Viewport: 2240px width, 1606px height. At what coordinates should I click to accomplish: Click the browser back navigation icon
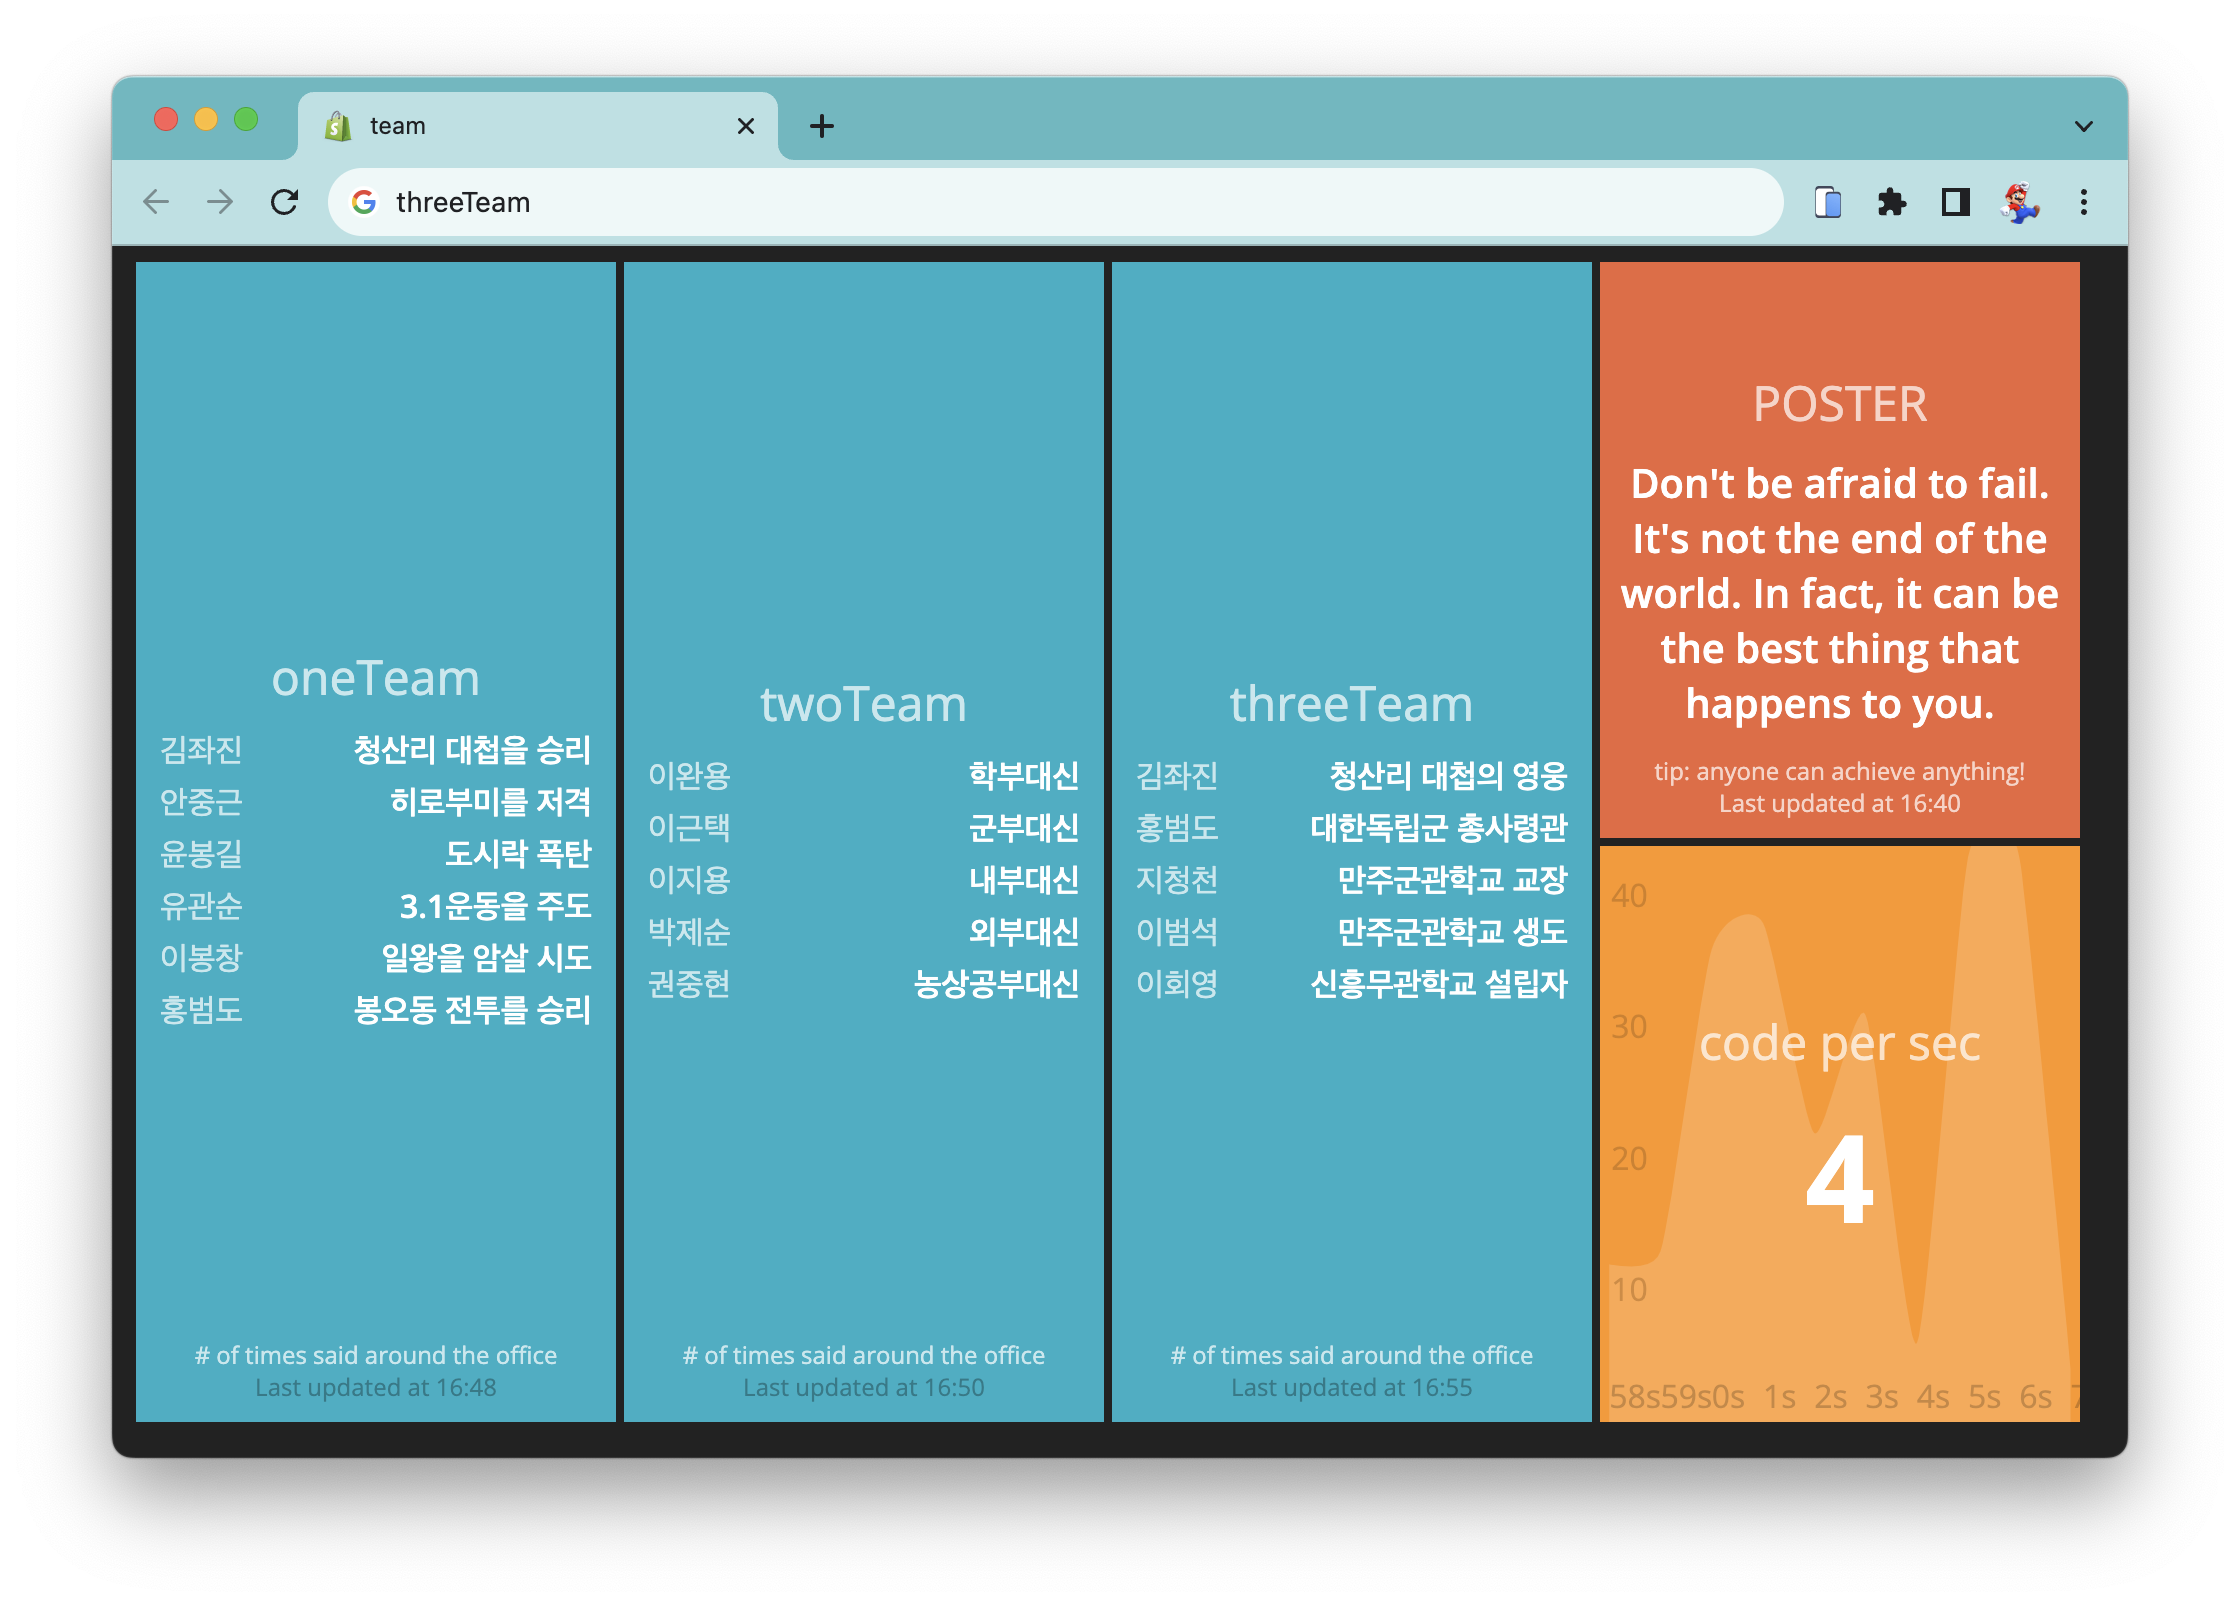157,202
